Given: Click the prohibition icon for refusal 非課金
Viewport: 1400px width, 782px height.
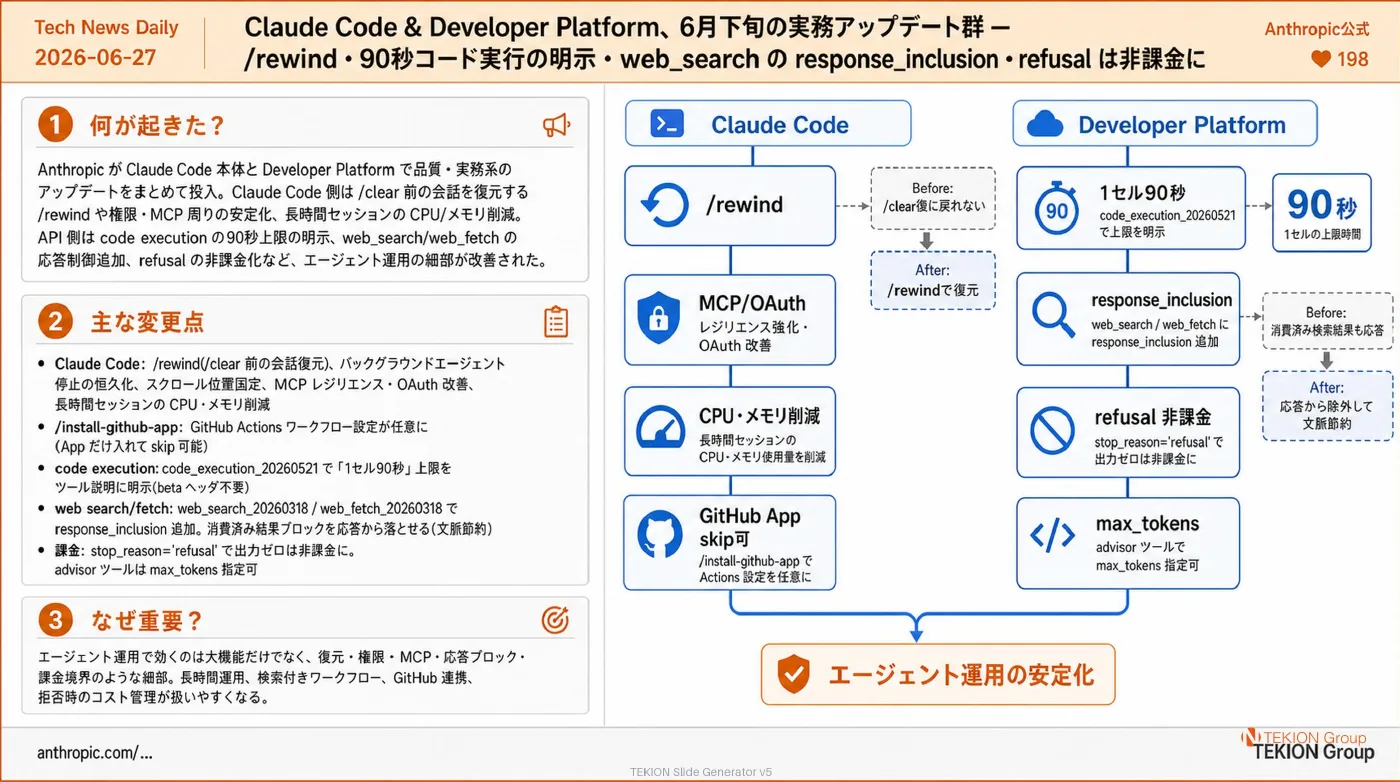Looking at the screenshot, I should [x=1052, y=429].
